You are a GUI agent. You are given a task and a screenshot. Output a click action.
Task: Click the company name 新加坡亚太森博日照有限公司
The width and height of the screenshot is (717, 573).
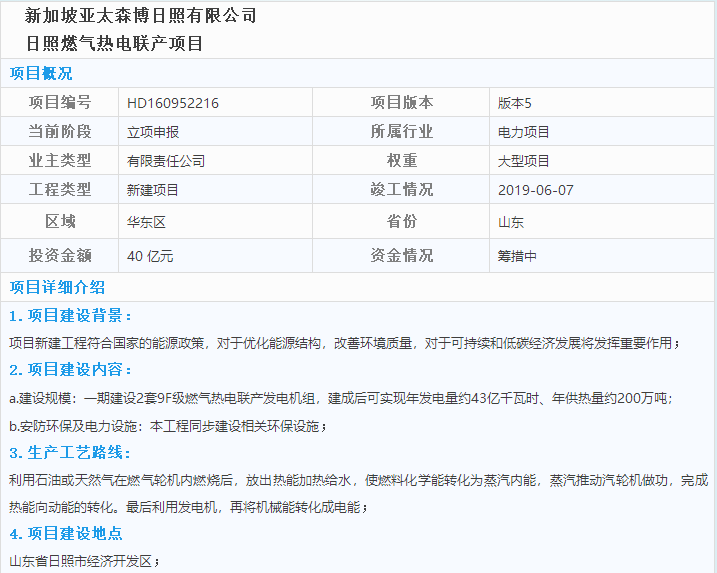[140, 16]
